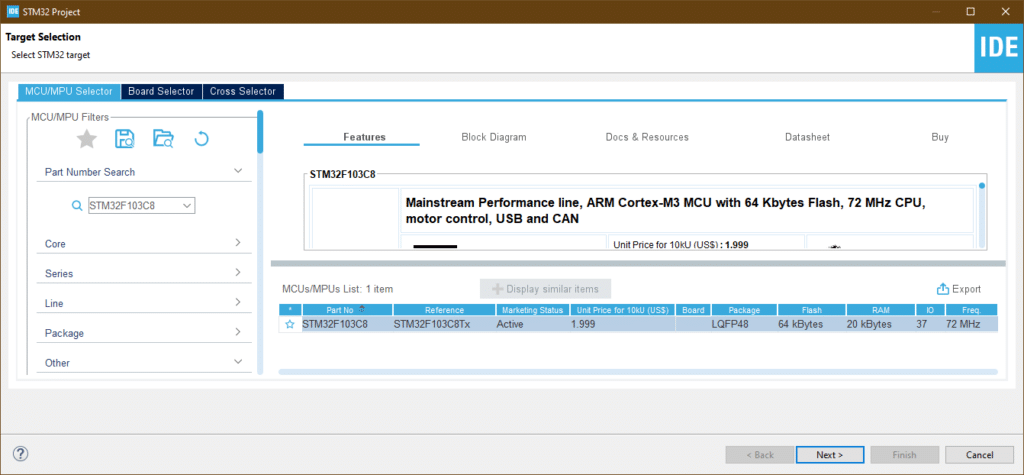This screenshot has width=1024, height=475.
Task: Click the Export icon
Action: pyautogui.click(x=942, y=289)
